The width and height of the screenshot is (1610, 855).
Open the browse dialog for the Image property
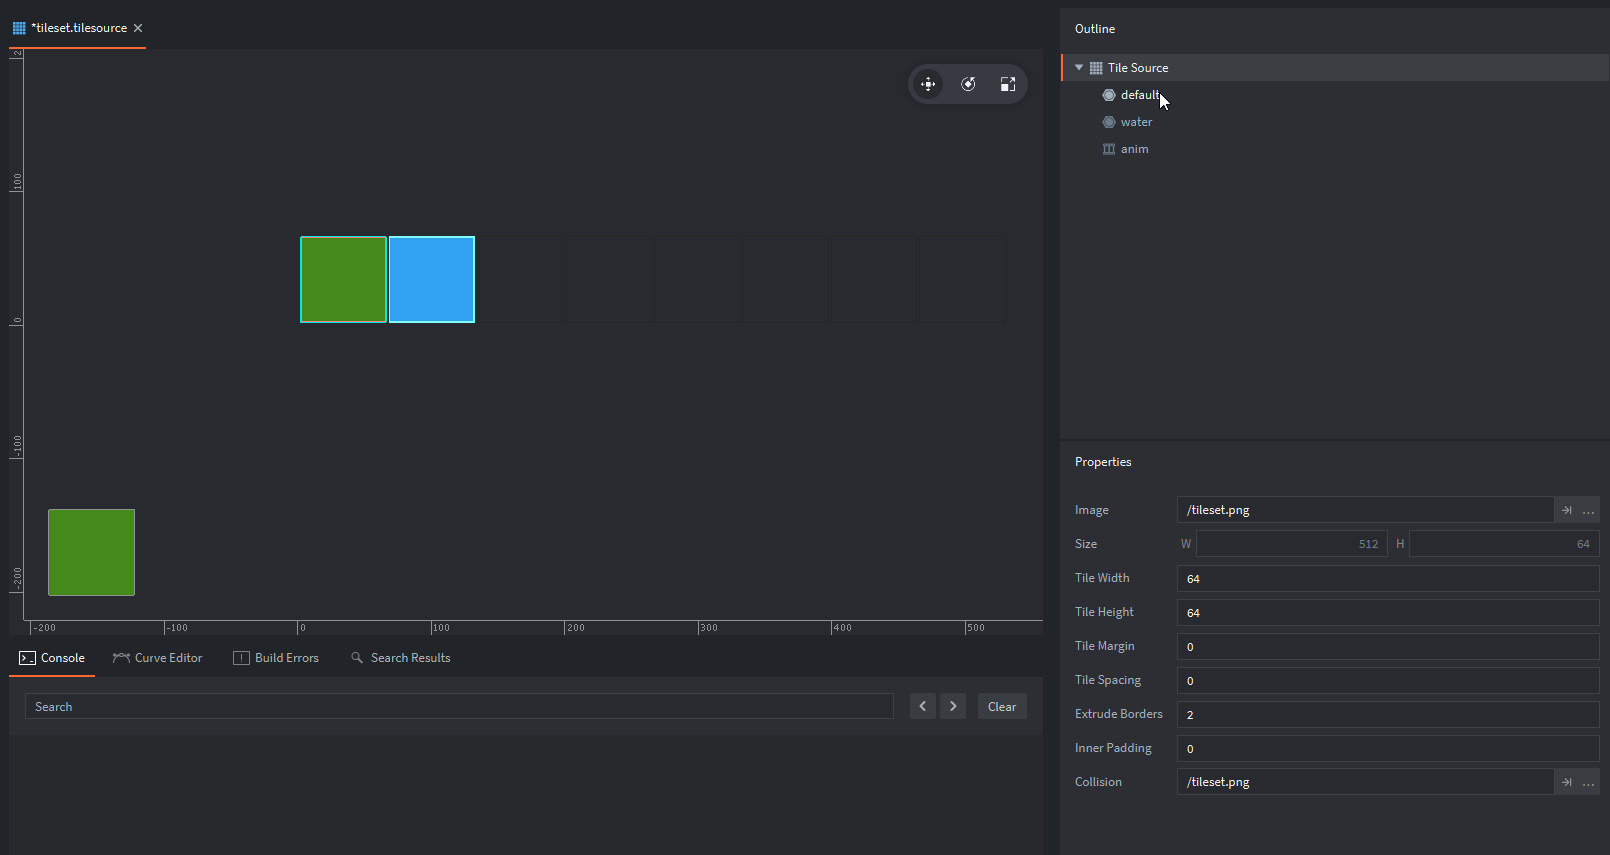1588,510
